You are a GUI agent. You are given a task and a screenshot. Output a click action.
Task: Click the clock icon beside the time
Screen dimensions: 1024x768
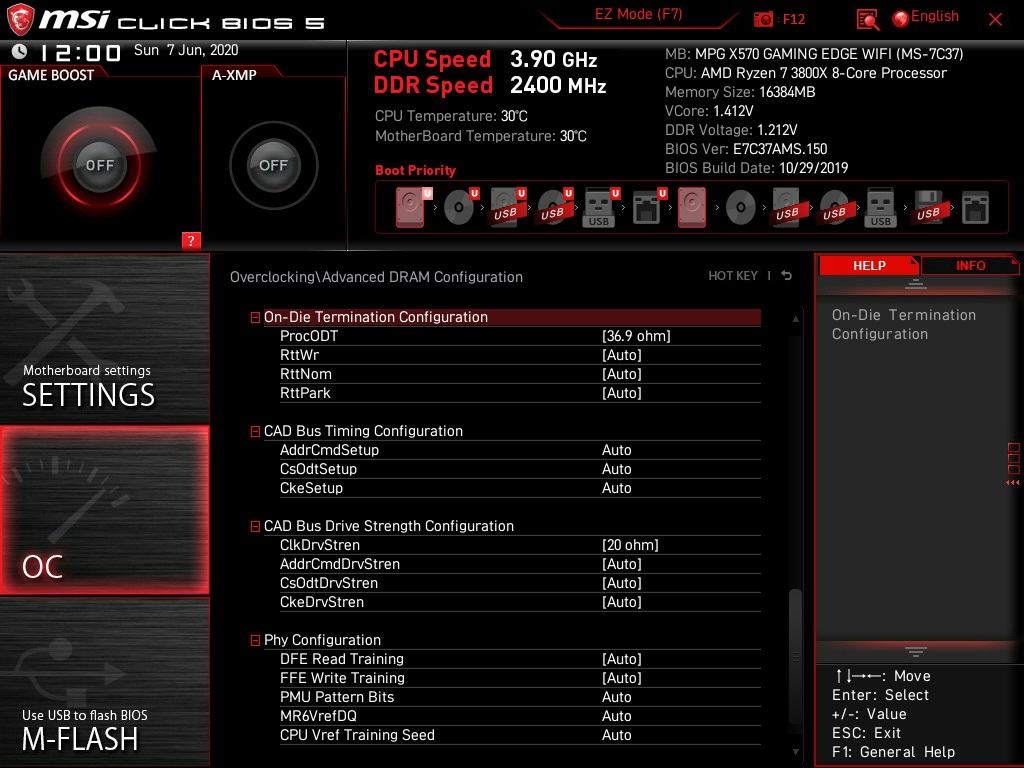tap(19, 51)
